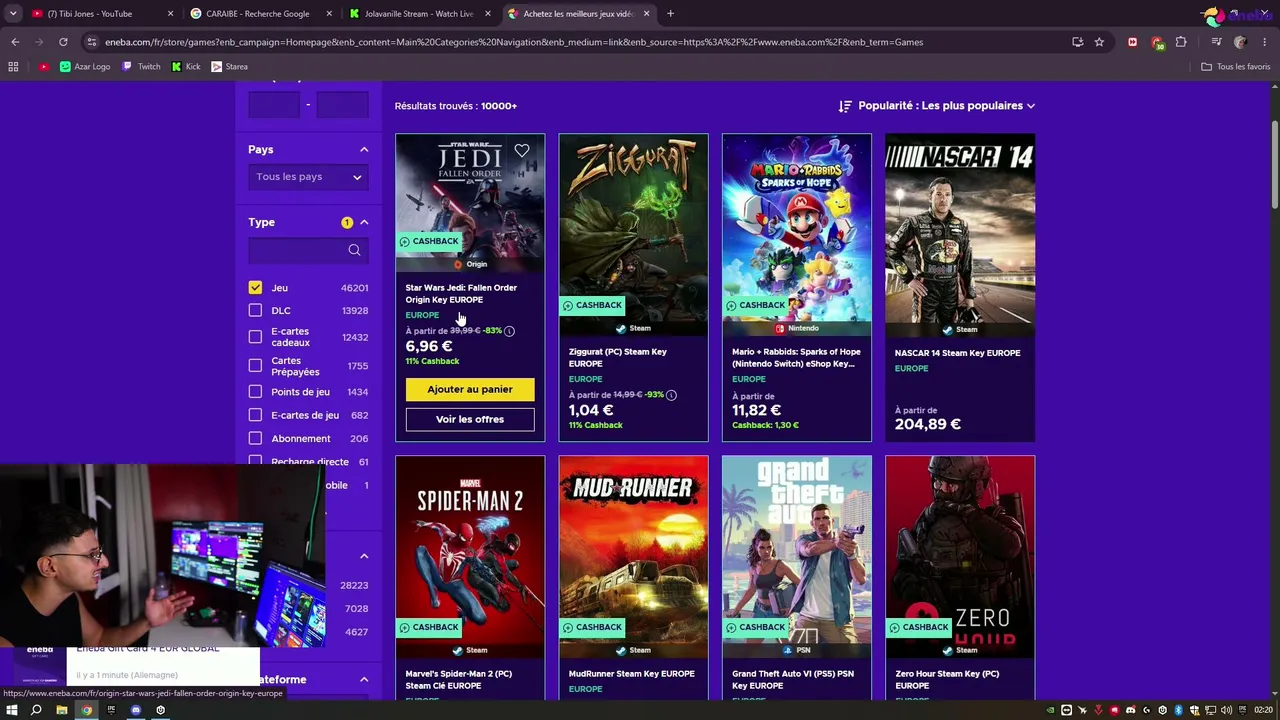Image resolution: width=1280 pixels, height=720 pixels.
Task: Click the Type filter search field
Action: point(308,250)
